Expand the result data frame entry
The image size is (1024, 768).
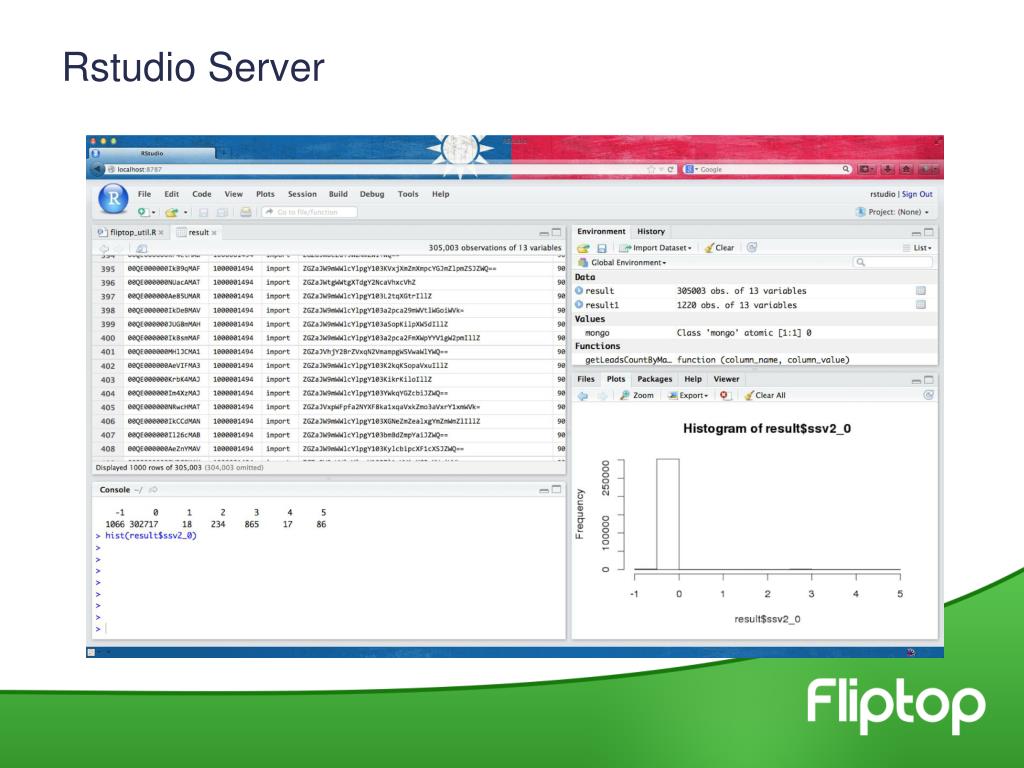click(579, 291)
